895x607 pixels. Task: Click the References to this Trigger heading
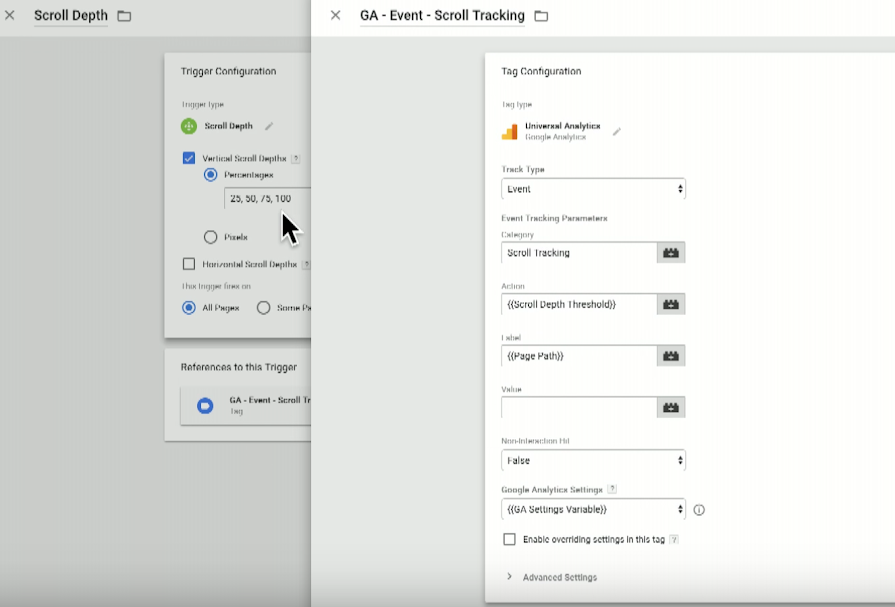pyautogui.click(x=239, y=367)
